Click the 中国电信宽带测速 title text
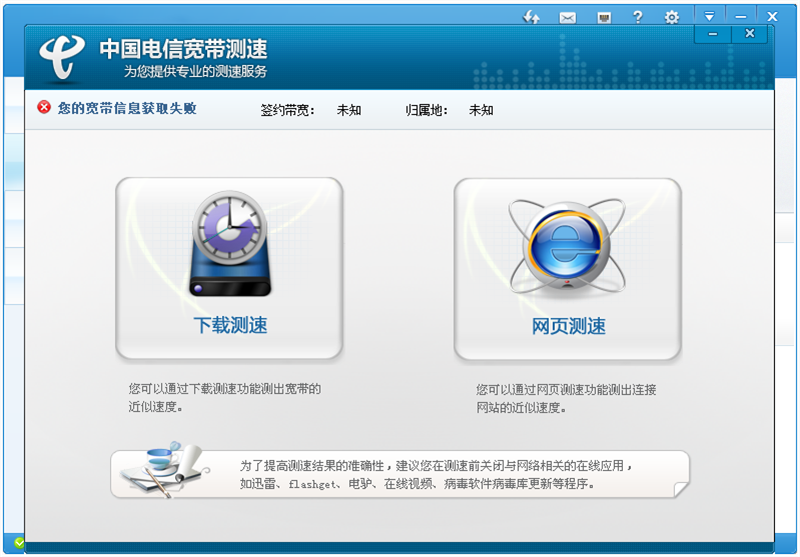 [184, 49]
